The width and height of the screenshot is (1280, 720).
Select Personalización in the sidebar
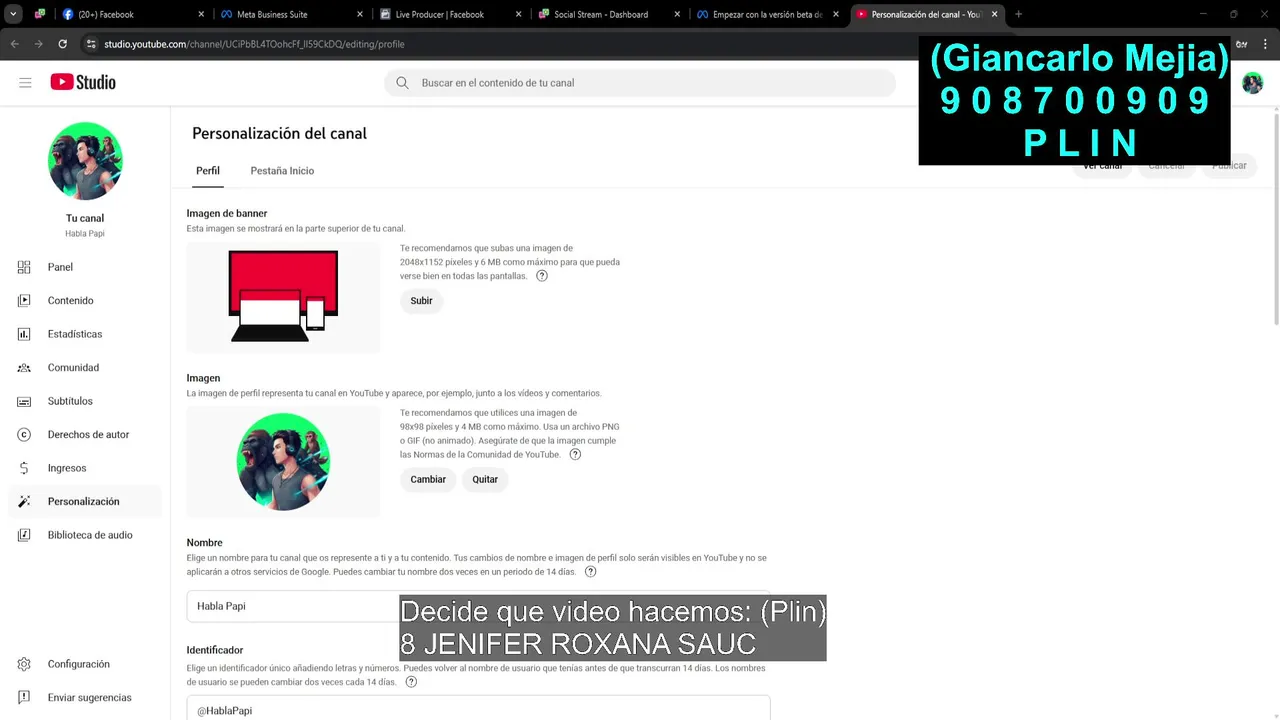click(85, 502)
